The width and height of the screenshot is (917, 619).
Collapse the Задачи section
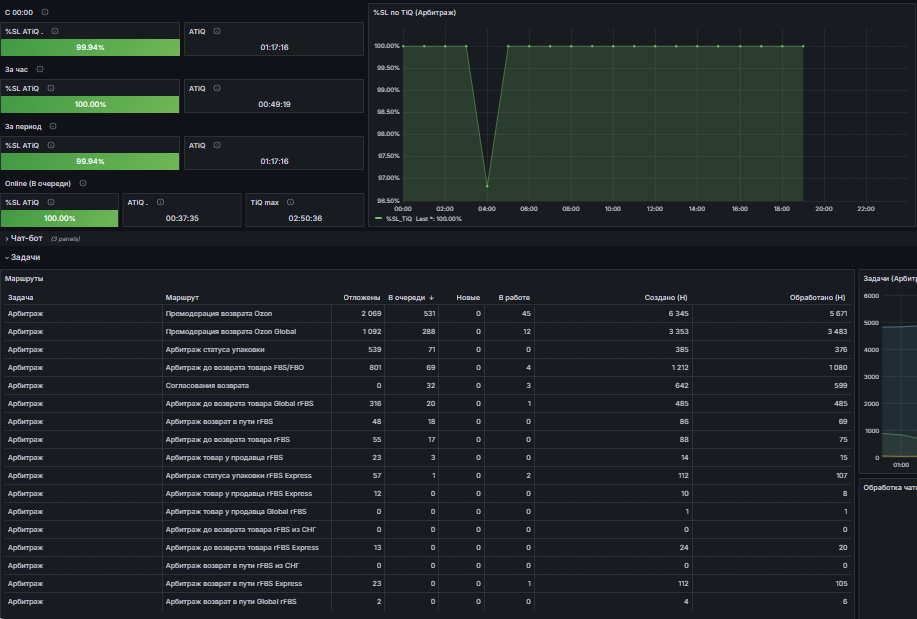click(23, 257)
